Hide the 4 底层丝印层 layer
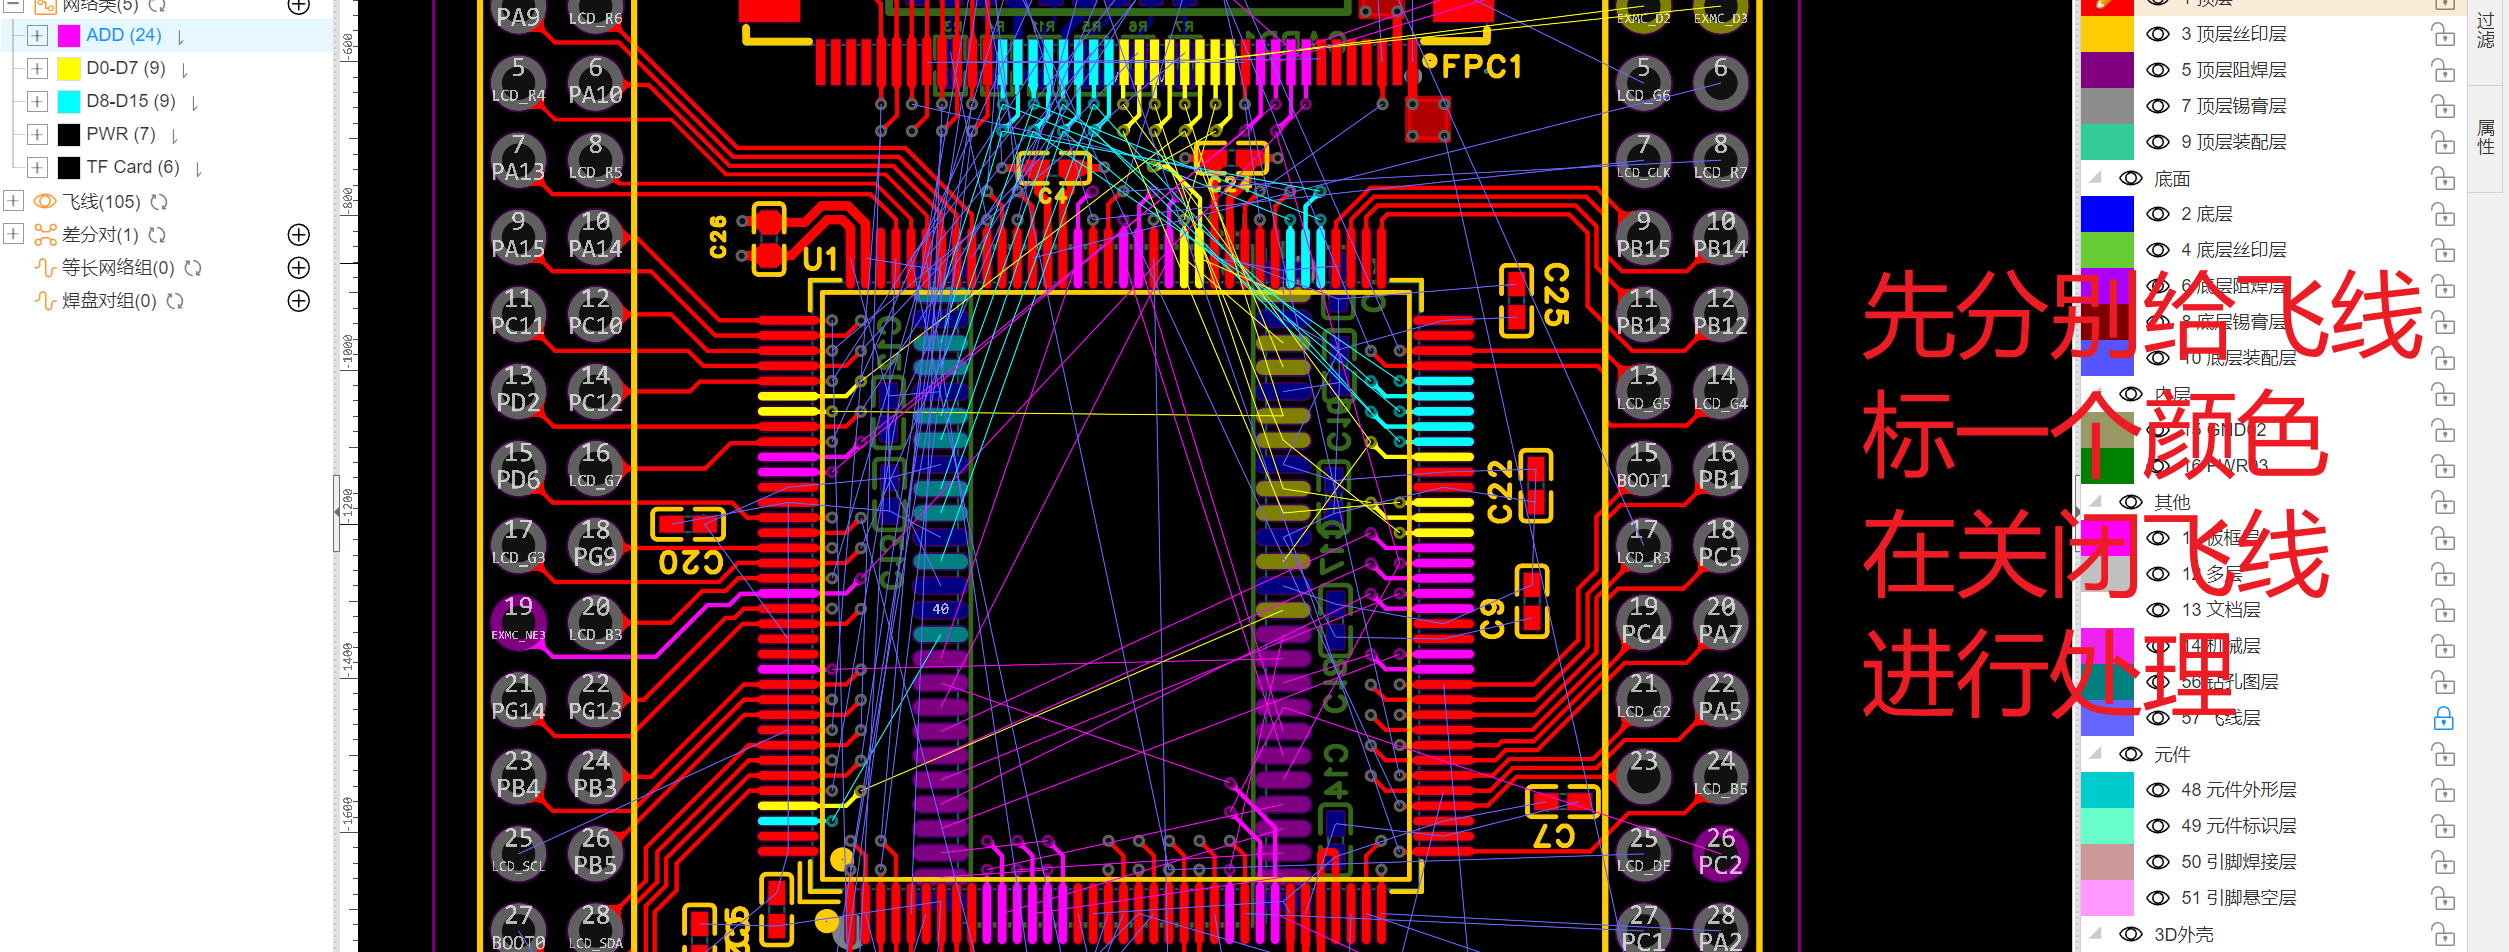2509x952 pixels. coord(2158,250)
